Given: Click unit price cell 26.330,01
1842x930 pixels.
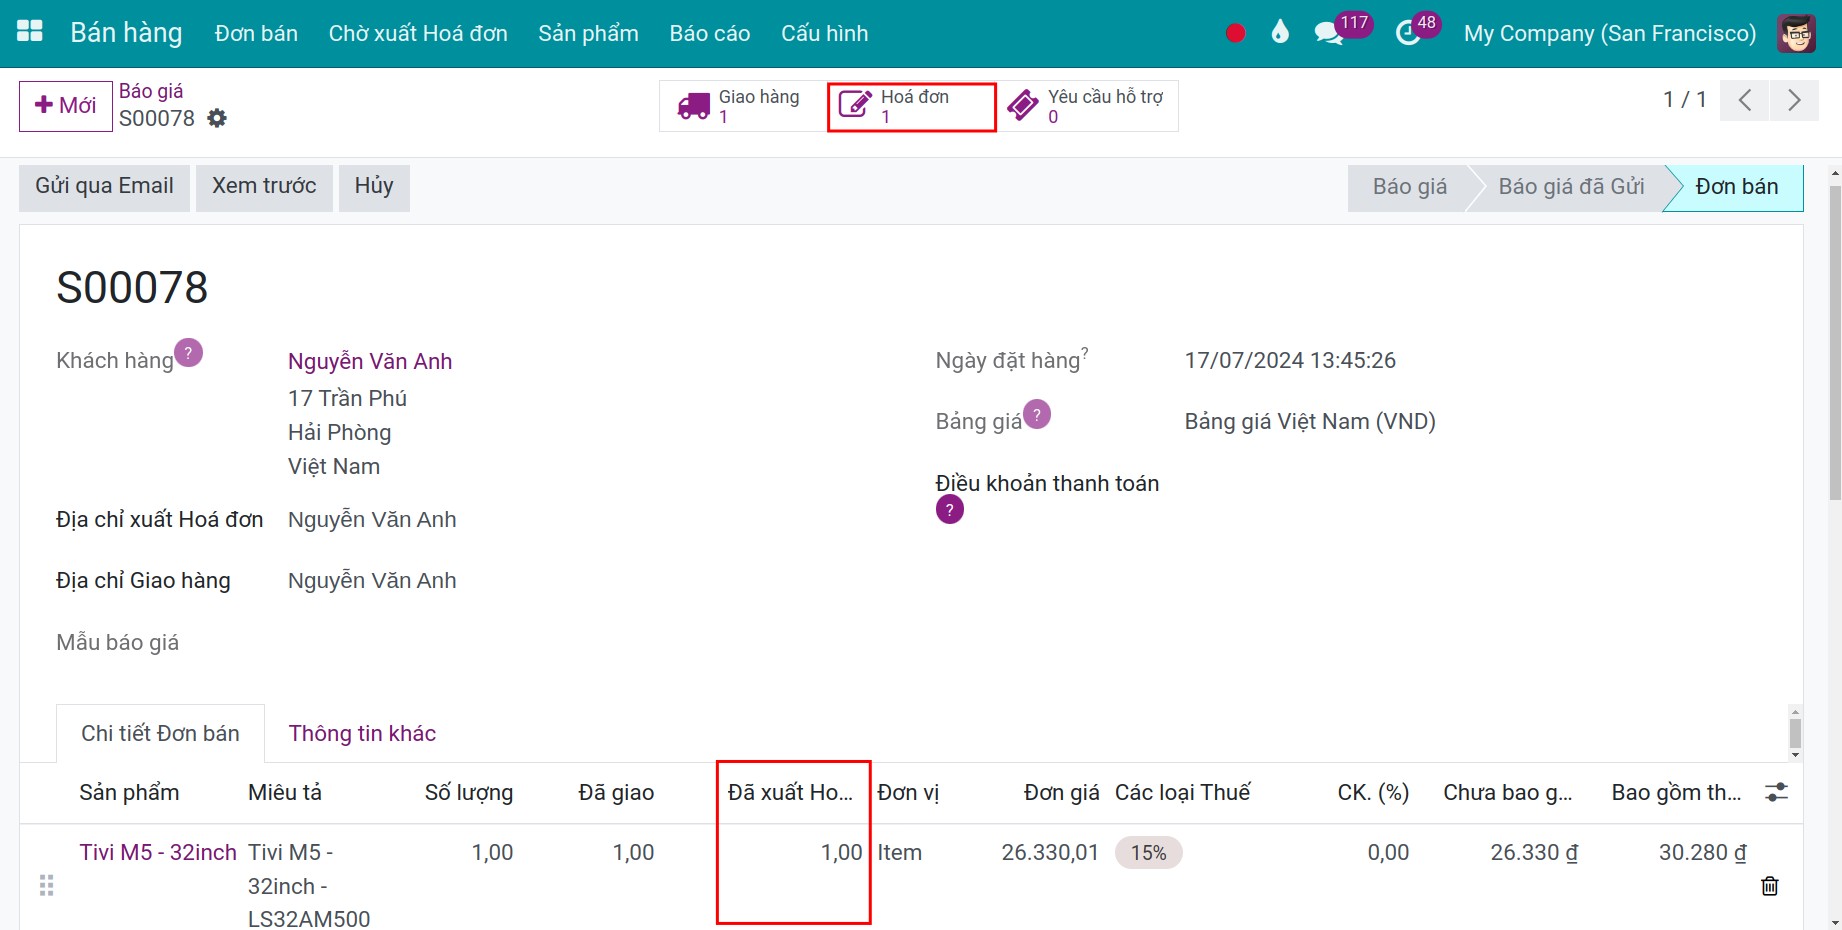Looking at the screenshot, I should [x=1050, y=853].
